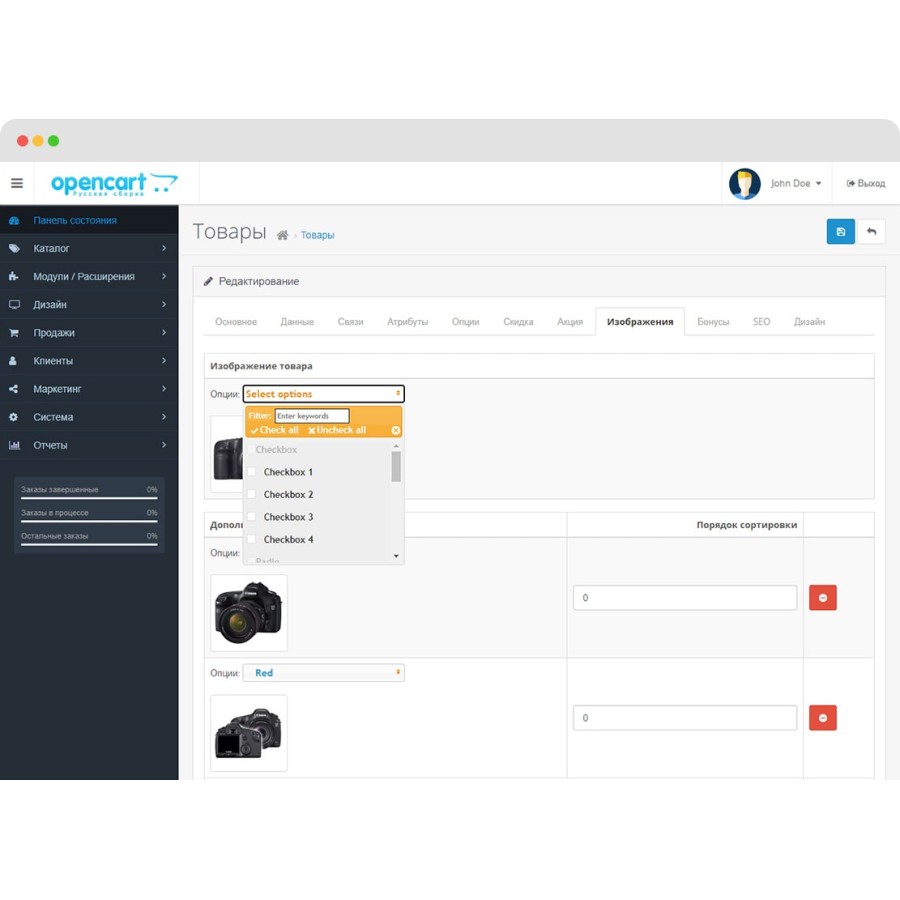Screen dimensions: 900x900
Task: Click the main product image thumbnail
Action: (227, 454)
